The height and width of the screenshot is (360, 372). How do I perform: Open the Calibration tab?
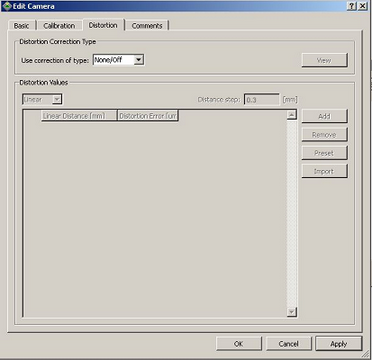click(x=59, y=26)
